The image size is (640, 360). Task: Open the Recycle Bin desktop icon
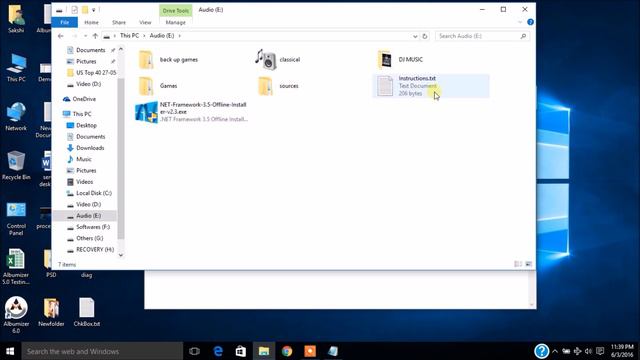click(16, 165)
